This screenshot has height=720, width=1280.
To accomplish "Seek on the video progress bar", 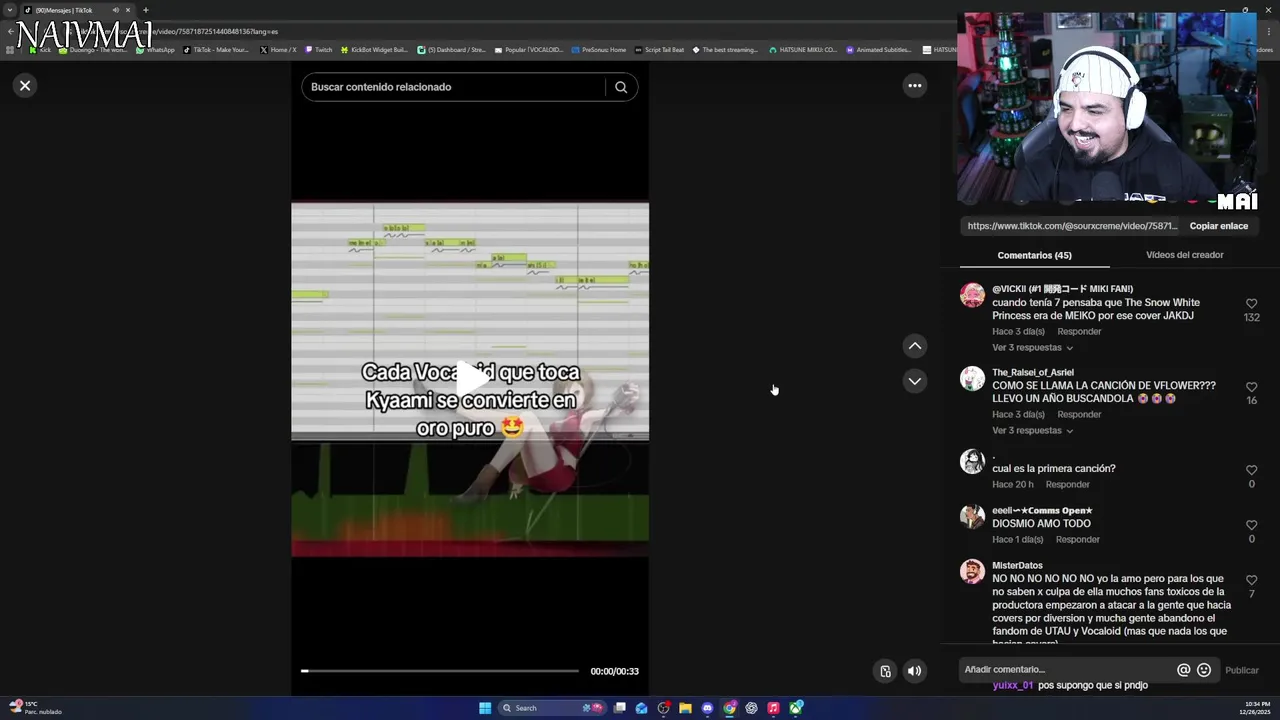I will pyautogui.click(x=440, y=671).
